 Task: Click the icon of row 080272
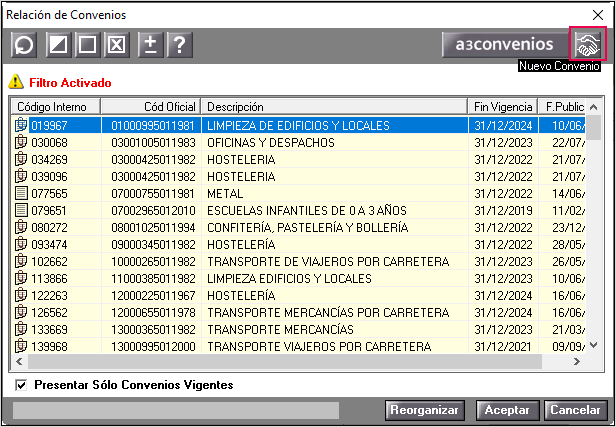point(21,227)
